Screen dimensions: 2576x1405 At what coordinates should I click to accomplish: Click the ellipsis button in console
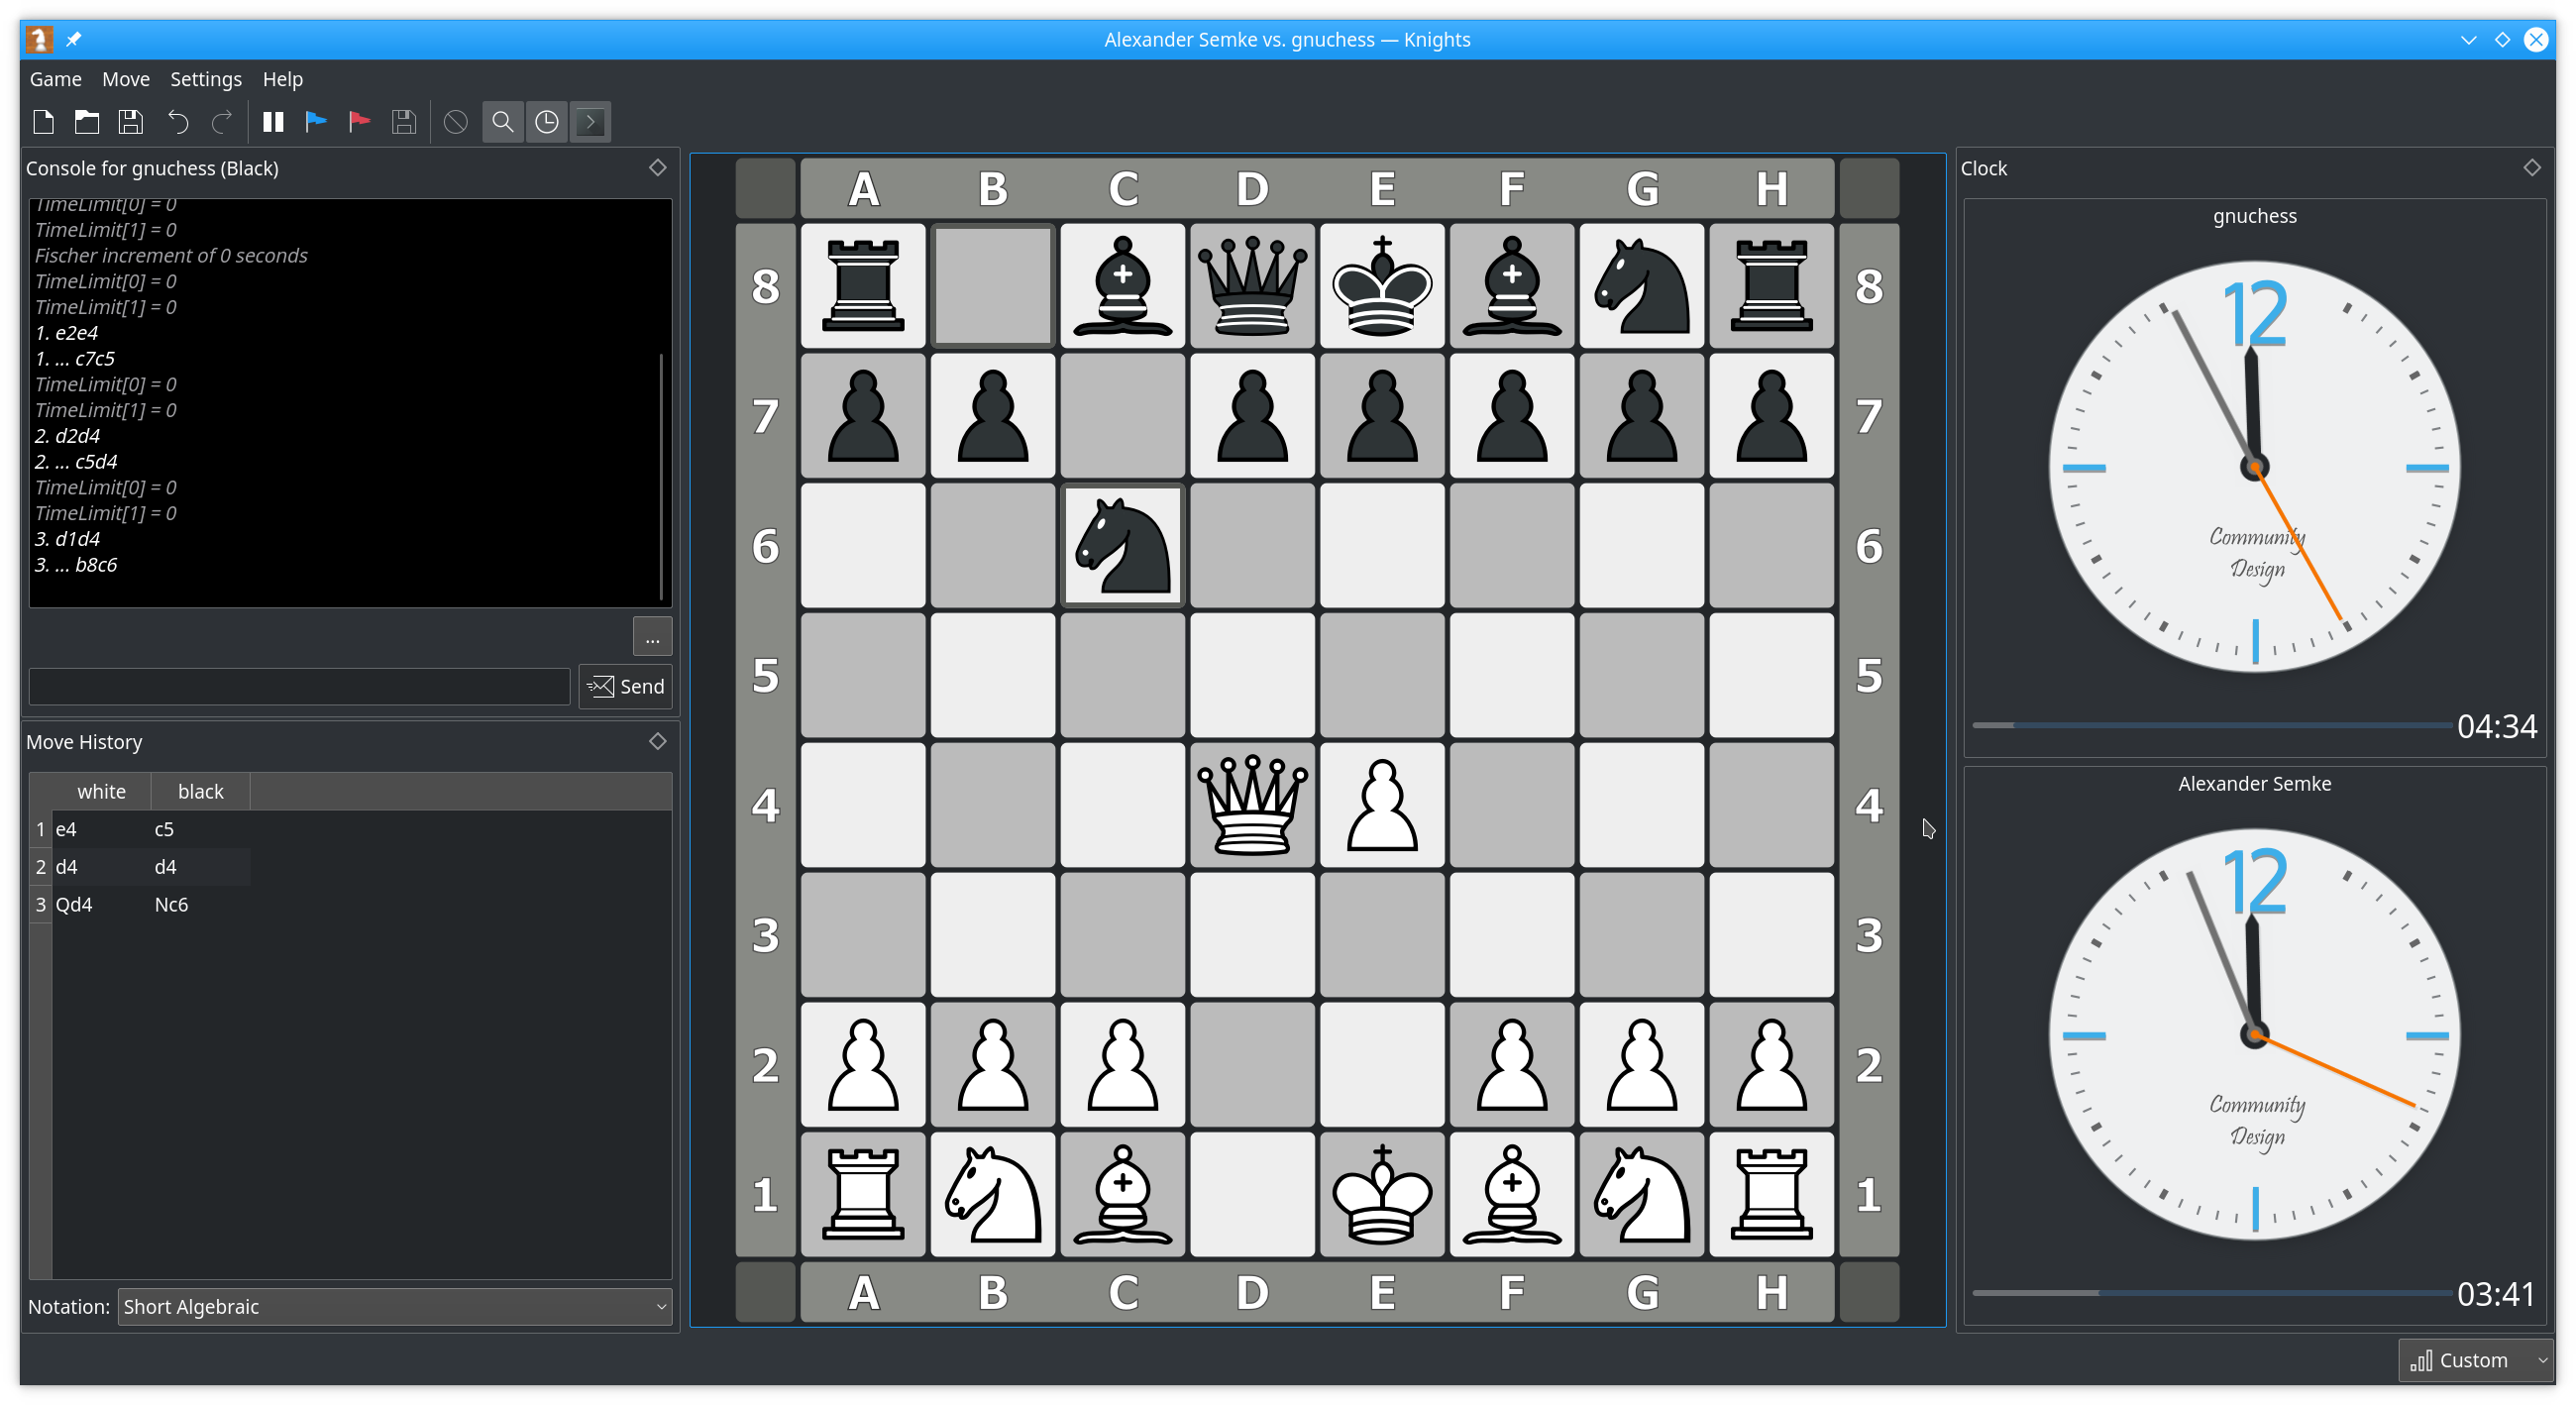pyautogui.click(x=652, y=637)
